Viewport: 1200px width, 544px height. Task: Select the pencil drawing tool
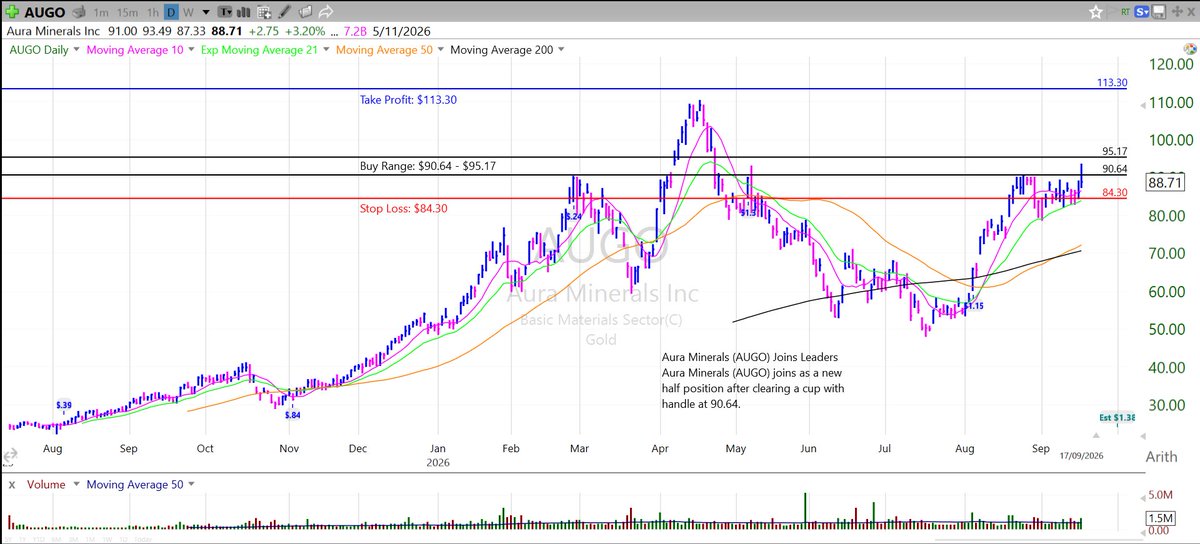click(284, 13)
